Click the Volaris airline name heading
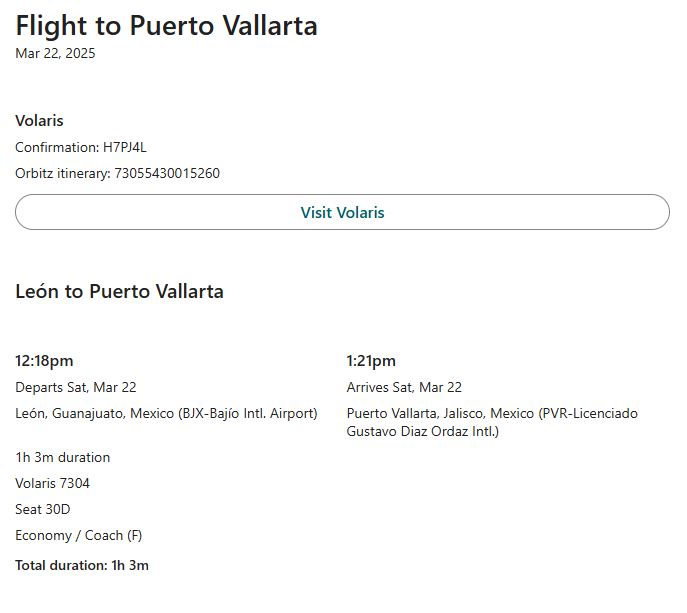687x613 pixels. pos(39,121)
